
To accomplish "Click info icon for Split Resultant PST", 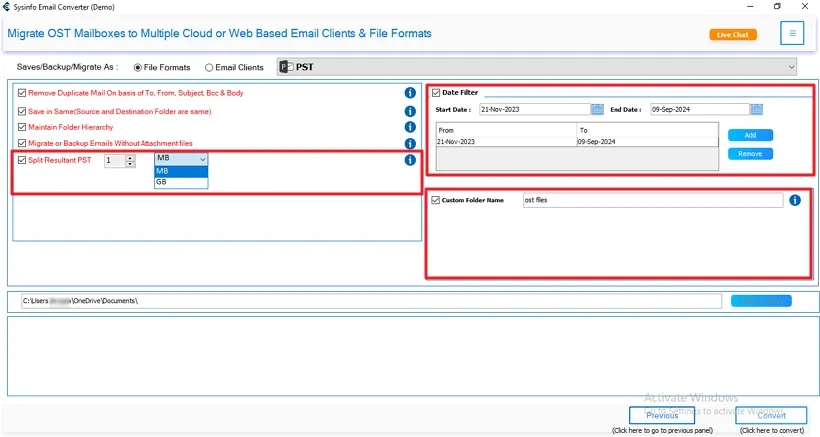I will point(410,160).
